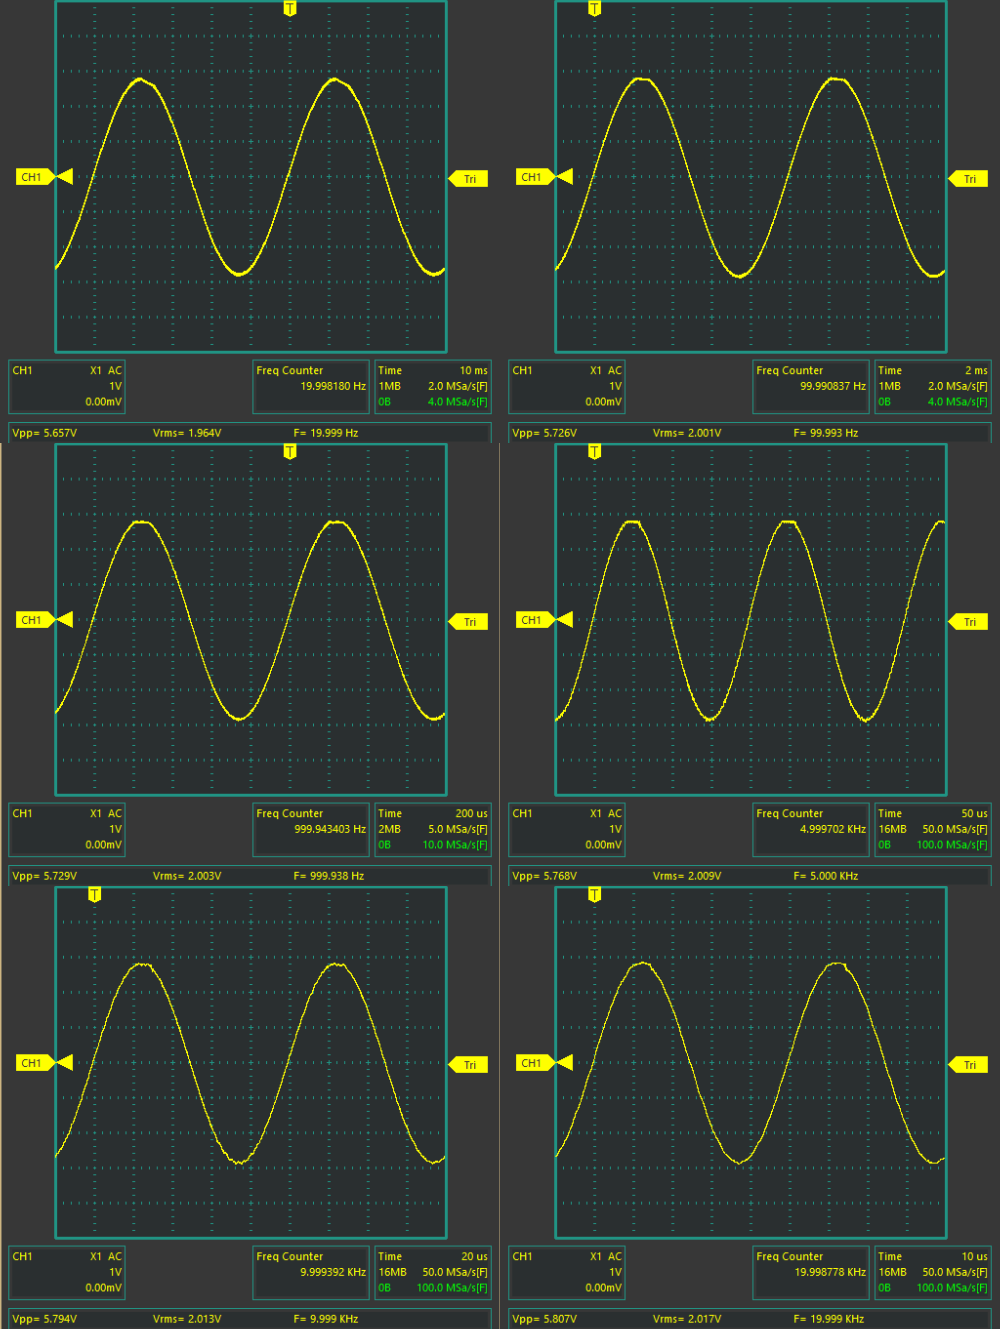1000x1330 pixels.
Task: Click the CH1 marker beside the 20 us waveform
Action: [33, 1063]
